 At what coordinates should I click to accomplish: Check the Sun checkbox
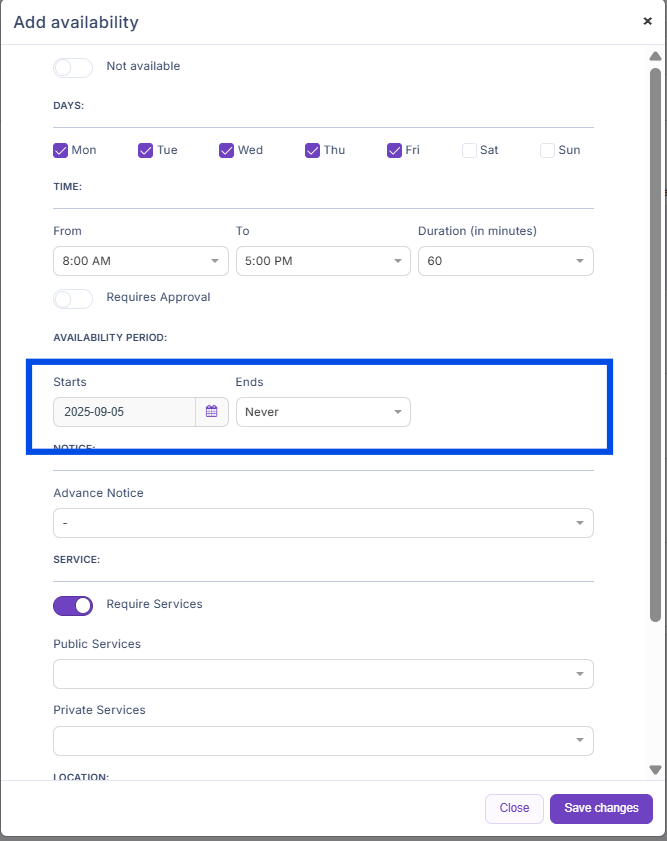coord(547,150)
